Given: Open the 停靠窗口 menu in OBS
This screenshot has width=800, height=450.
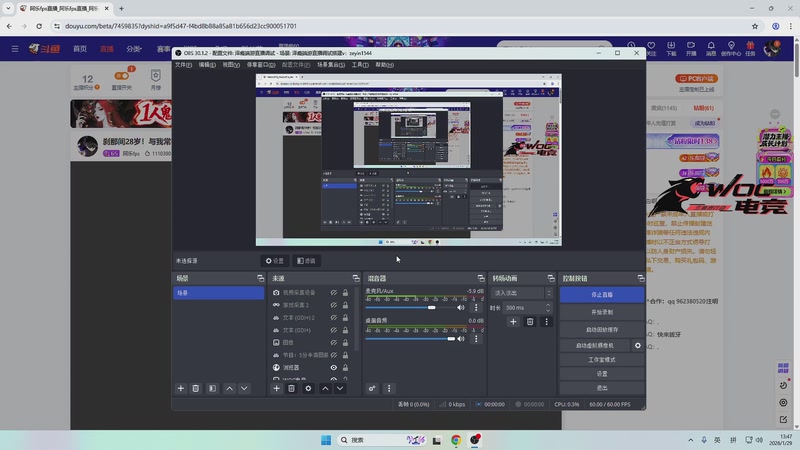Looking at the screenshot, I should tap(261, 65).
